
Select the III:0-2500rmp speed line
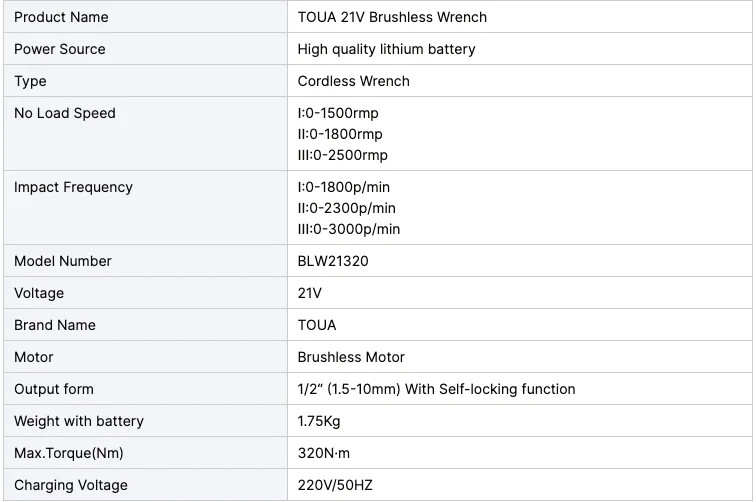tap(342, 155)
